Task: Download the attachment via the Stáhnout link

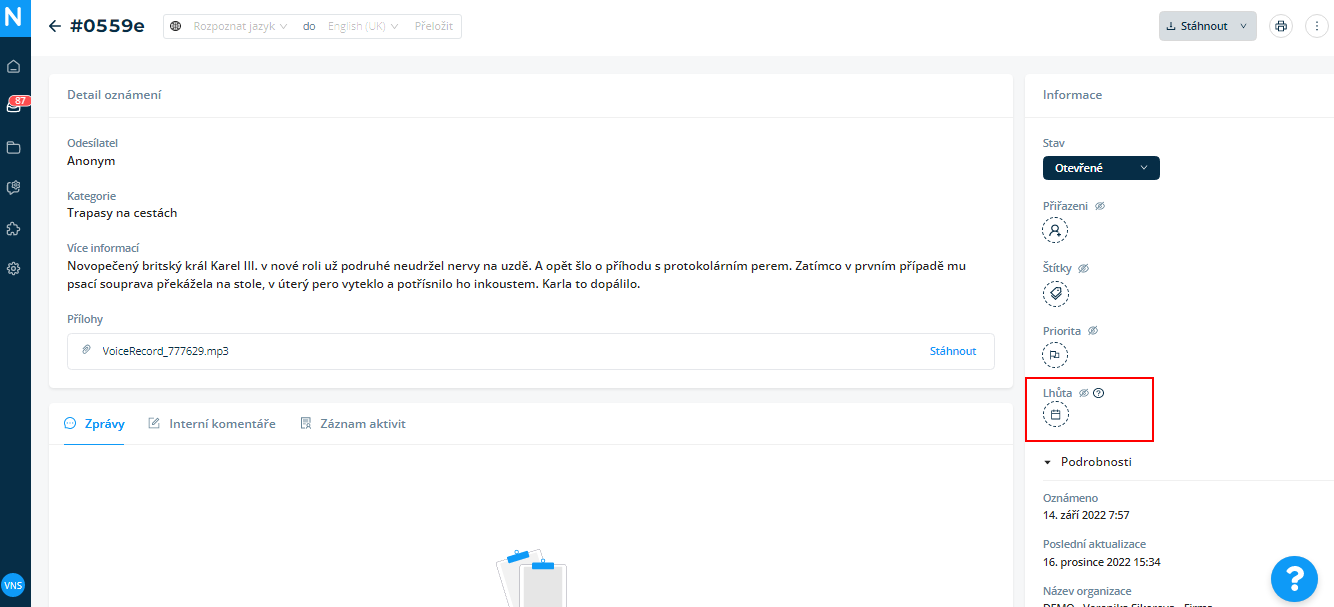Action: click(x=953, y=351)
